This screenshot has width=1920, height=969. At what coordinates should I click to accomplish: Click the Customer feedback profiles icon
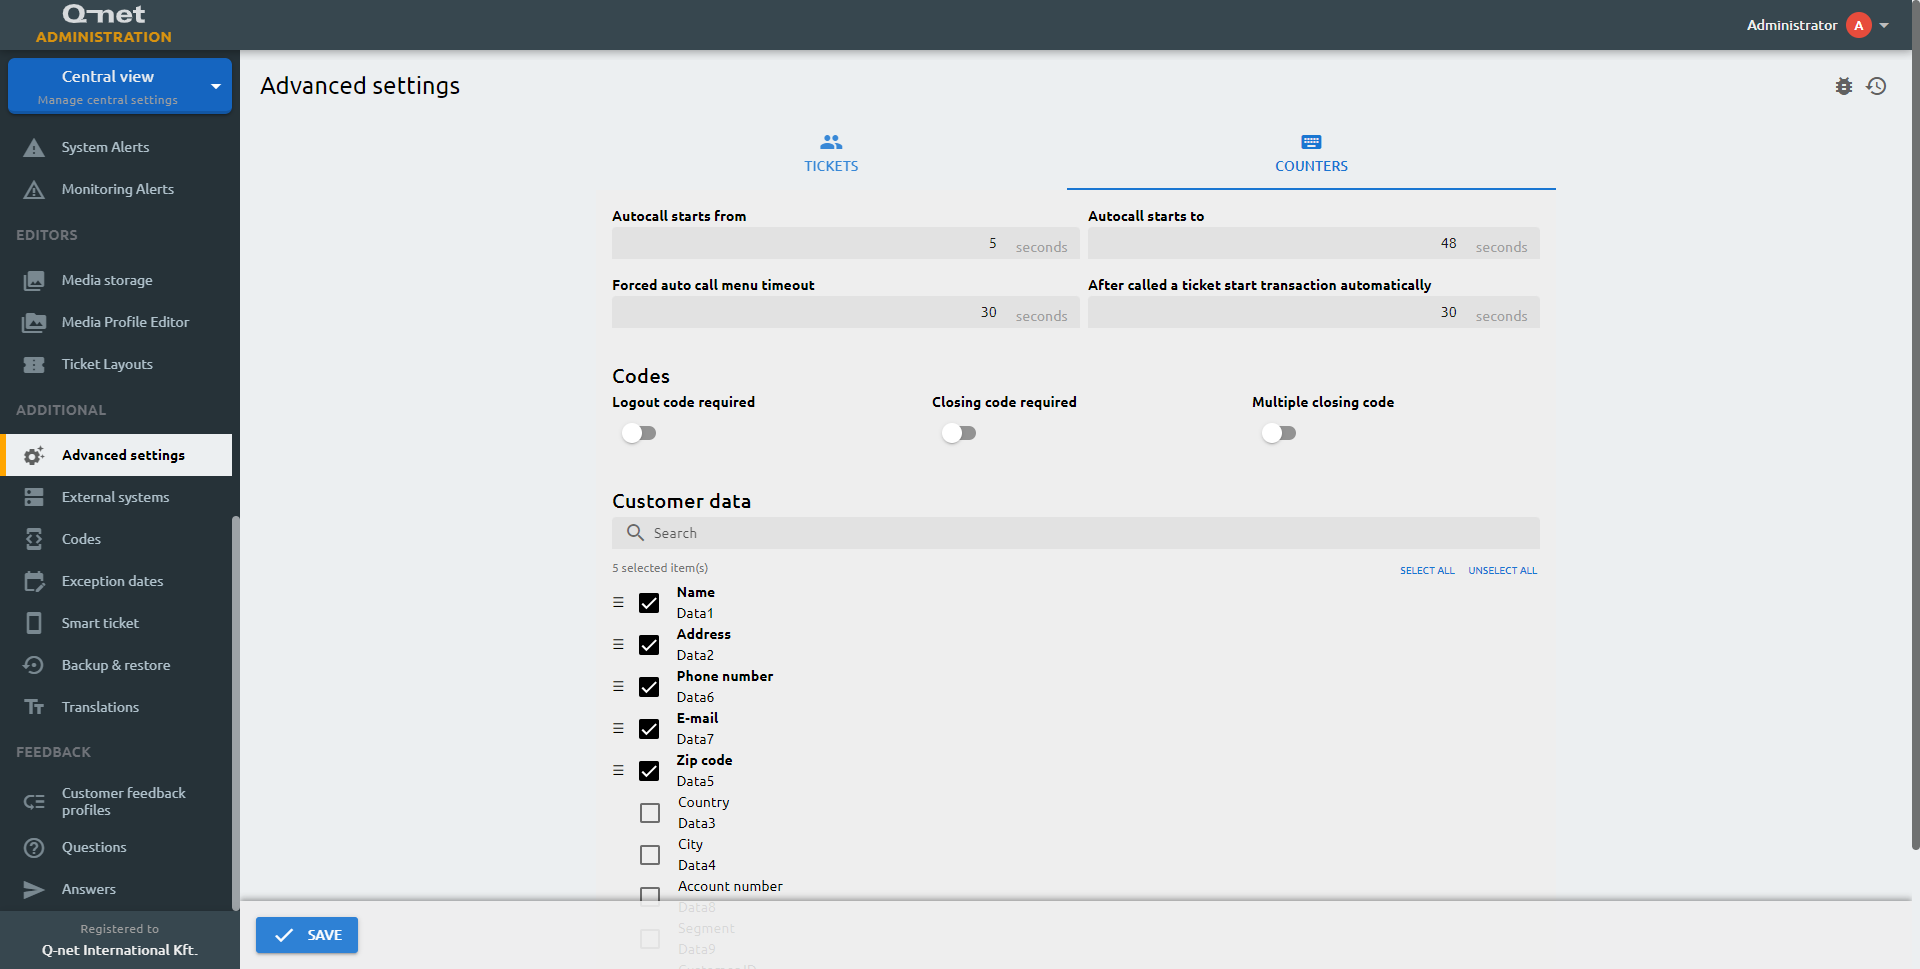(x=34, y=801)
